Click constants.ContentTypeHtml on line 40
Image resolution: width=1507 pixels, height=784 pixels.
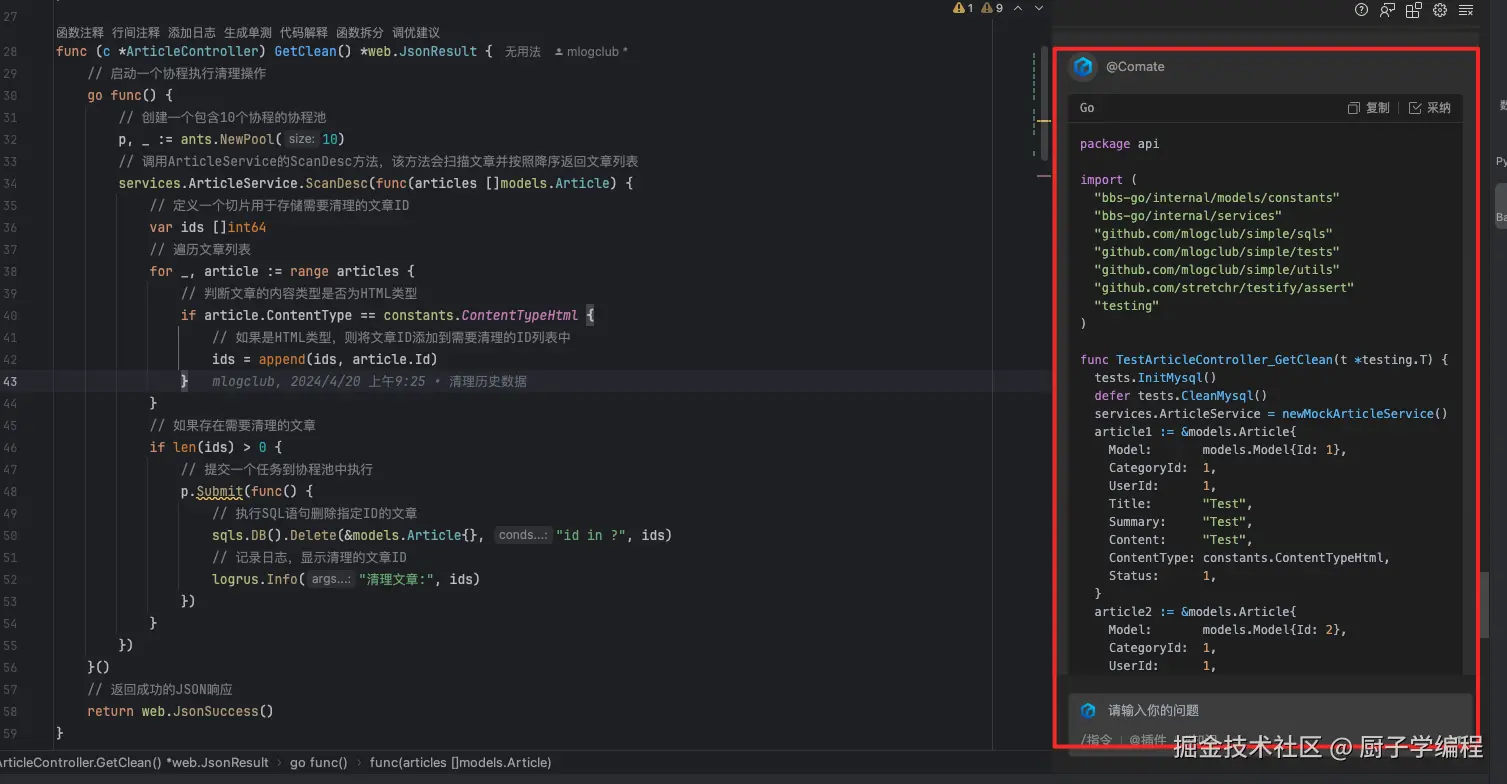coord(481,315)
